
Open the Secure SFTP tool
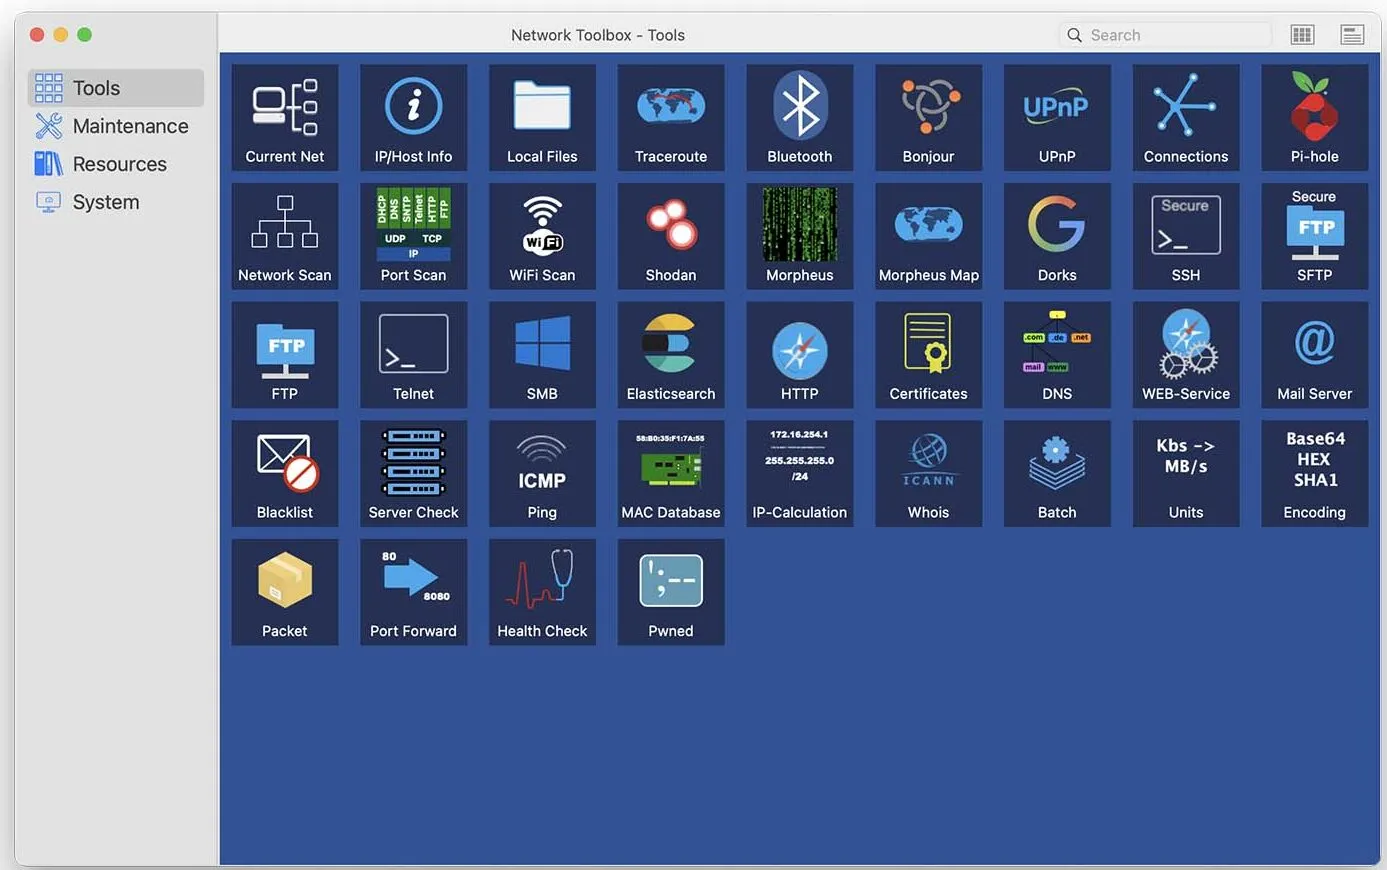(x=1314, y=235)
